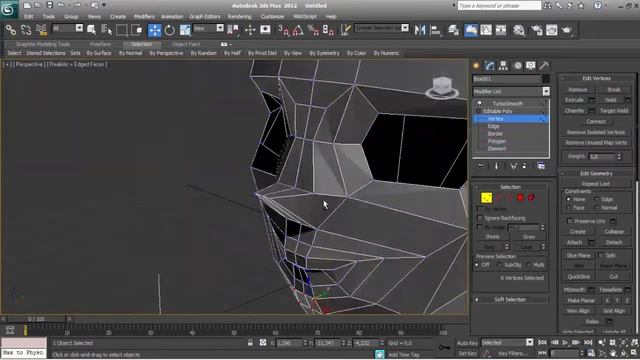This screenshot has width=640, height=360.
Task: Collapse the Selection rollout
Action: (x=510, y=187)
